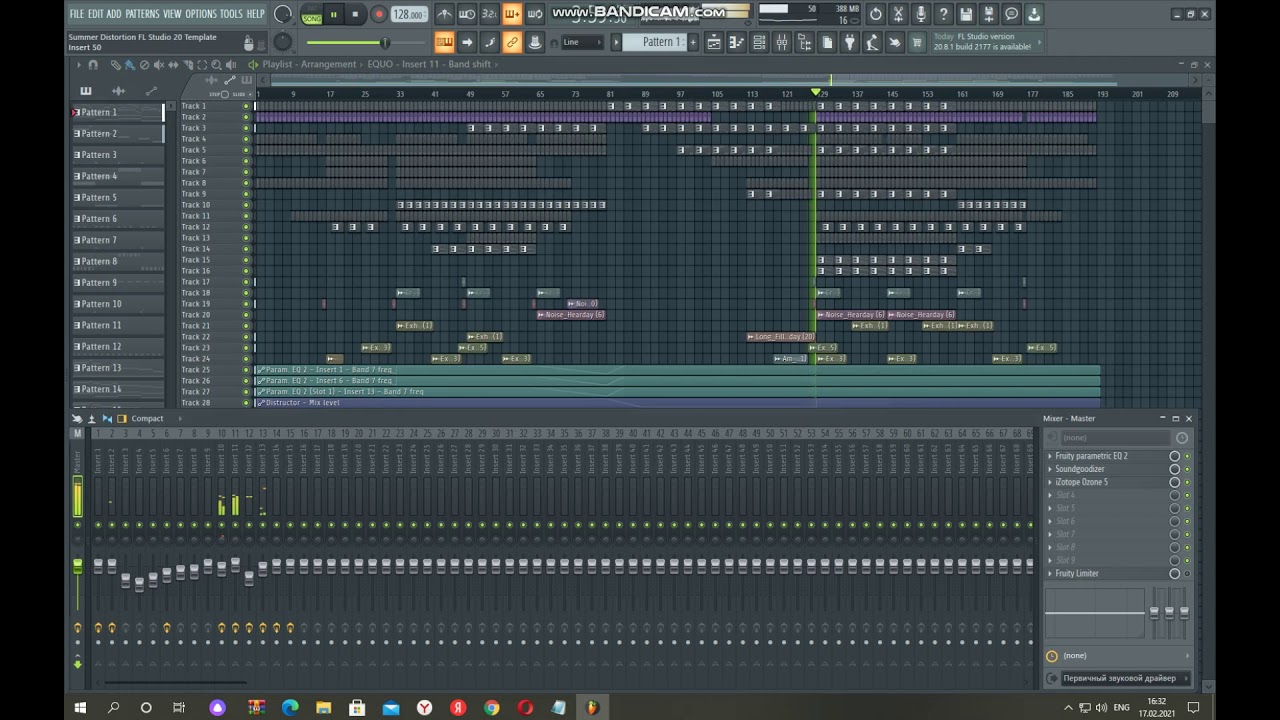Toggle loop recording icon
The image size is (1280, 720).
[535, 14]
